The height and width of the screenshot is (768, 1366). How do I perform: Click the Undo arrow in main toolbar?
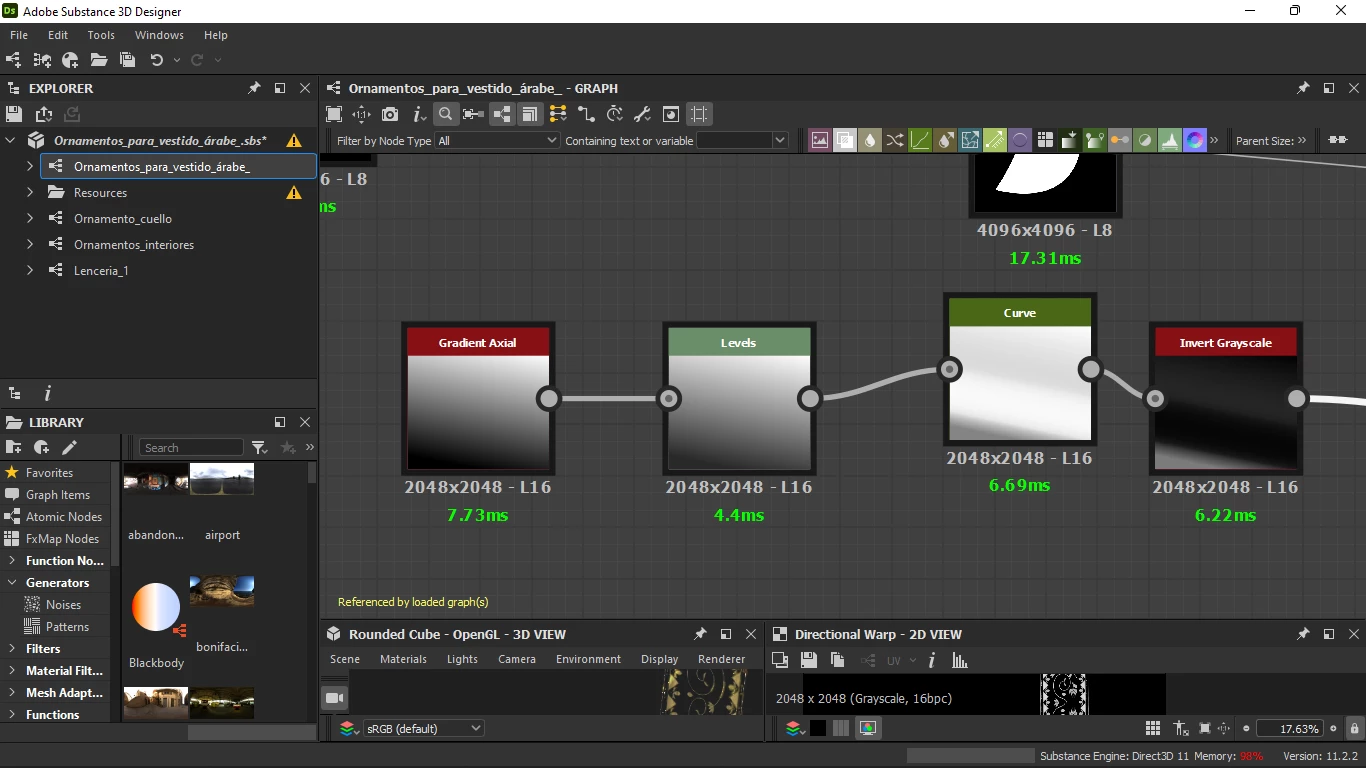point(157,60)
